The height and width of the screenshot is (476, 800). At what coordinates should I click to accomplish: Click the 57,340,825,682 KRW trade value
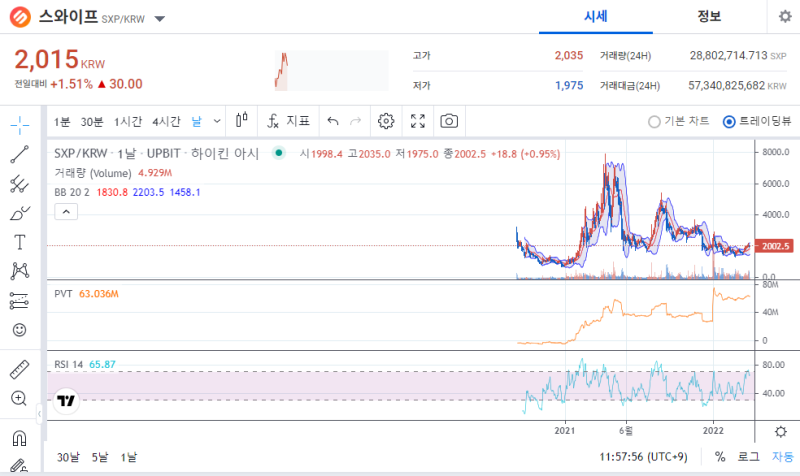737,85
